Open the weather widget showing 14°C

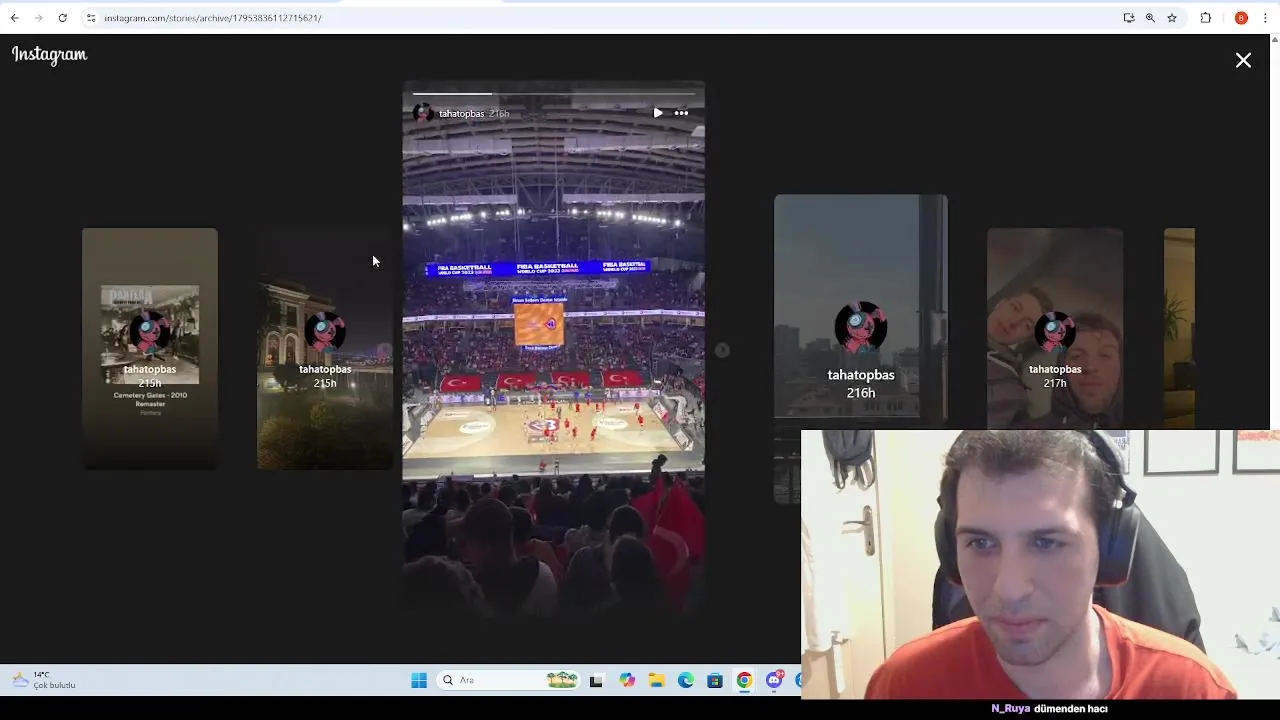tap(44, 680)
